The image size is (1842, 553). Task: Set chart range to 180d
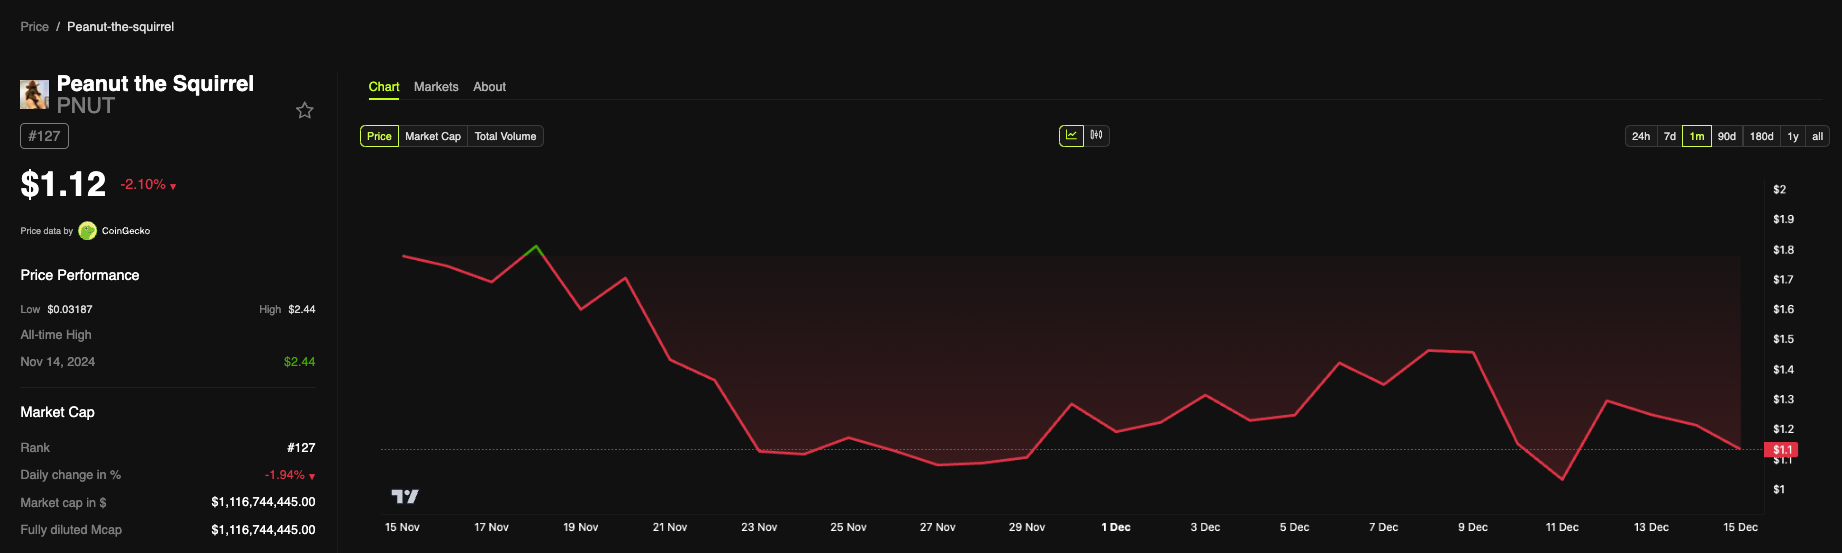[1762, 136]
